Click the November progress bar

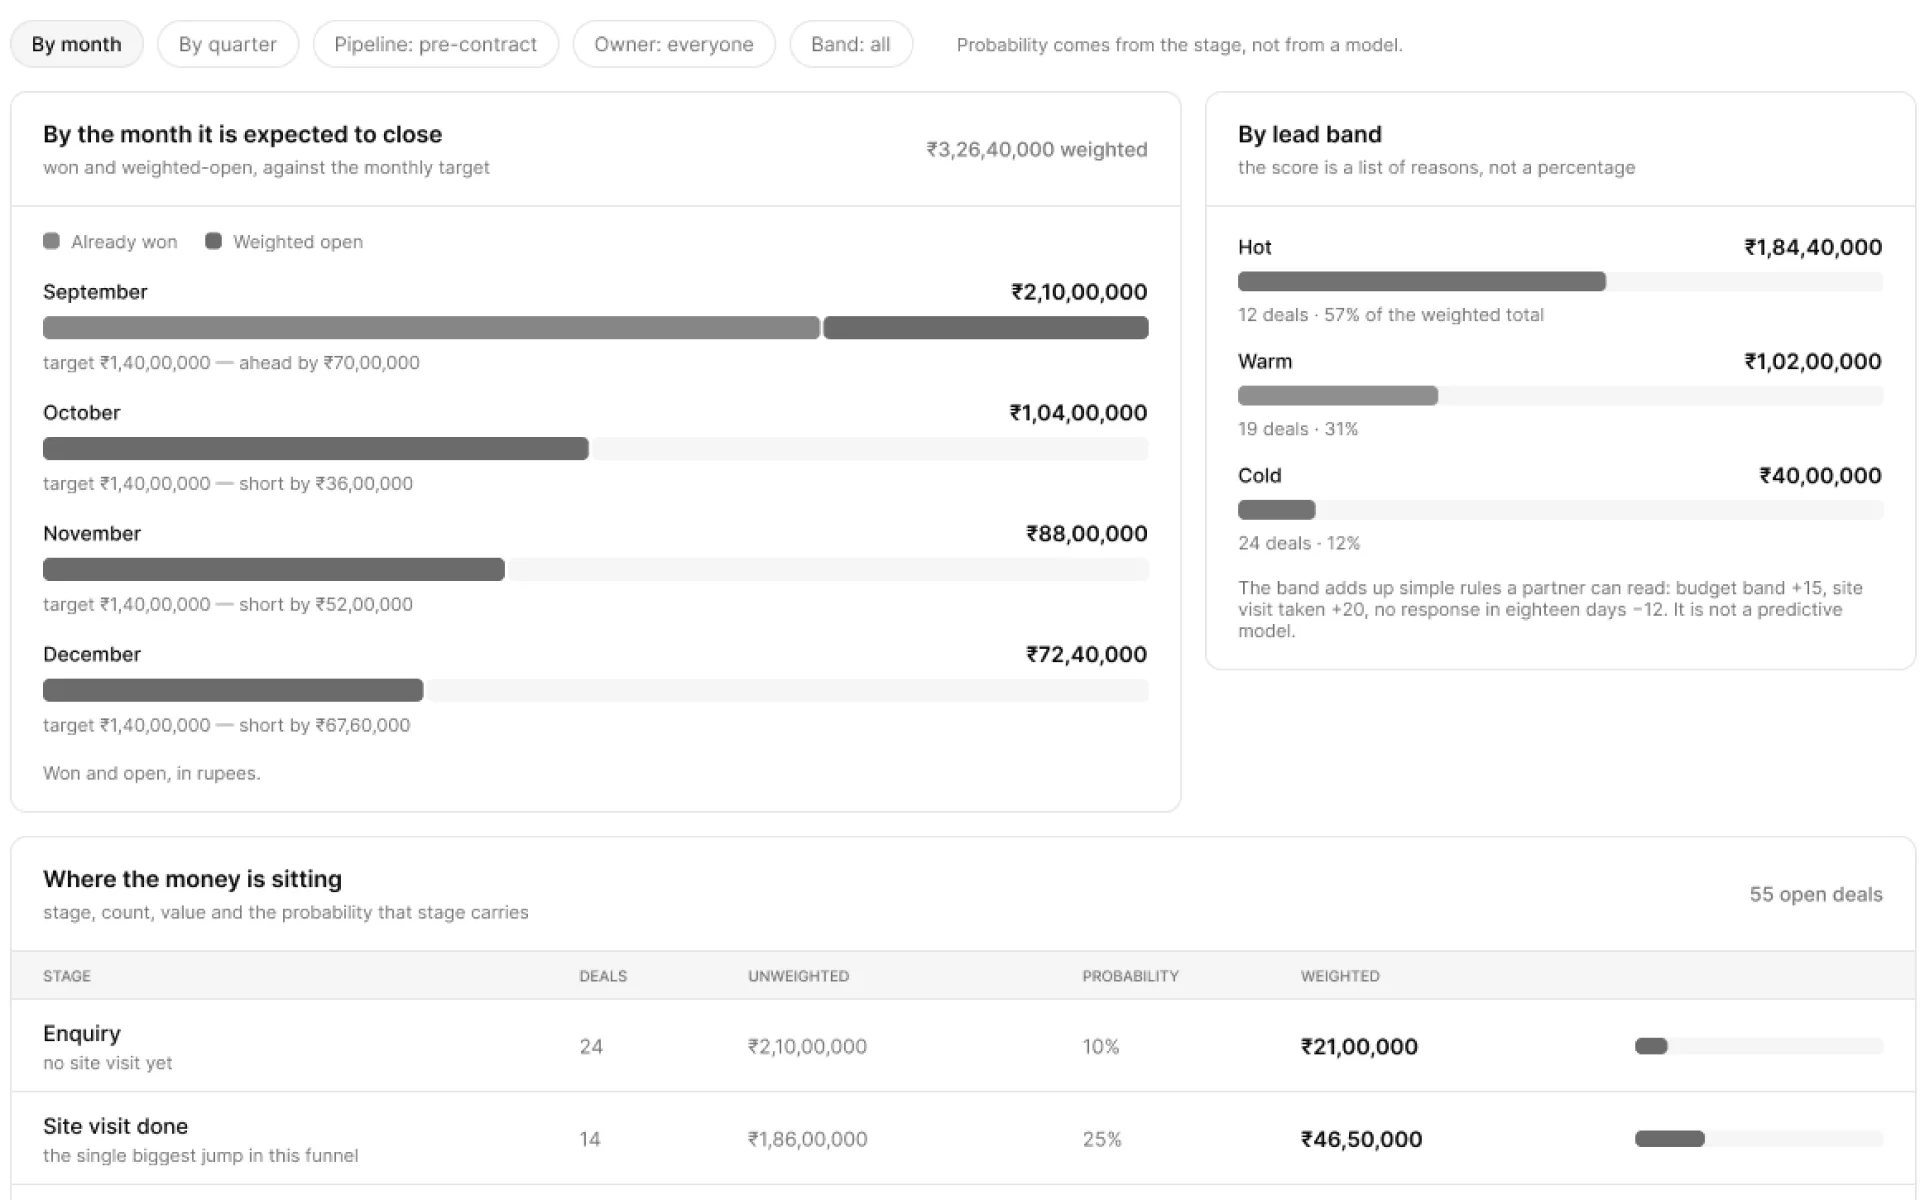click(x=595, y=570)
